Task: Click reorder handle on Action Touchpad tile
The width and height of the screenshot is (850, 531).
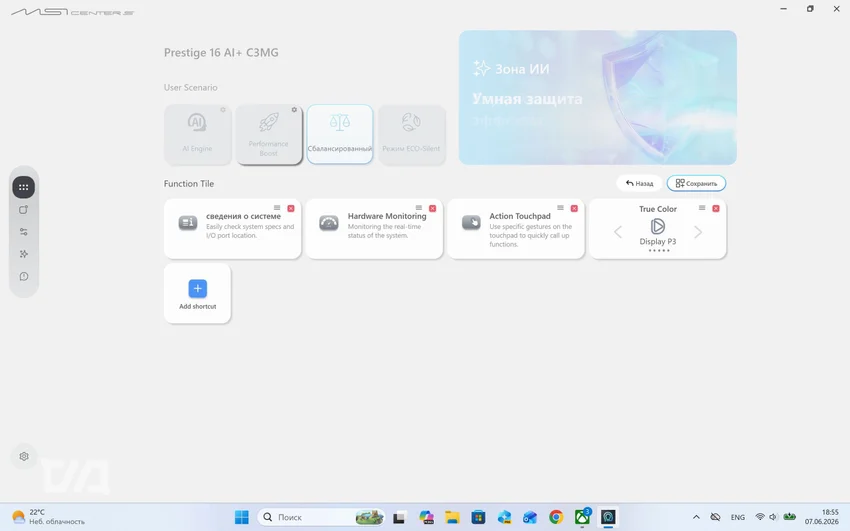Action: coord(560,208)
